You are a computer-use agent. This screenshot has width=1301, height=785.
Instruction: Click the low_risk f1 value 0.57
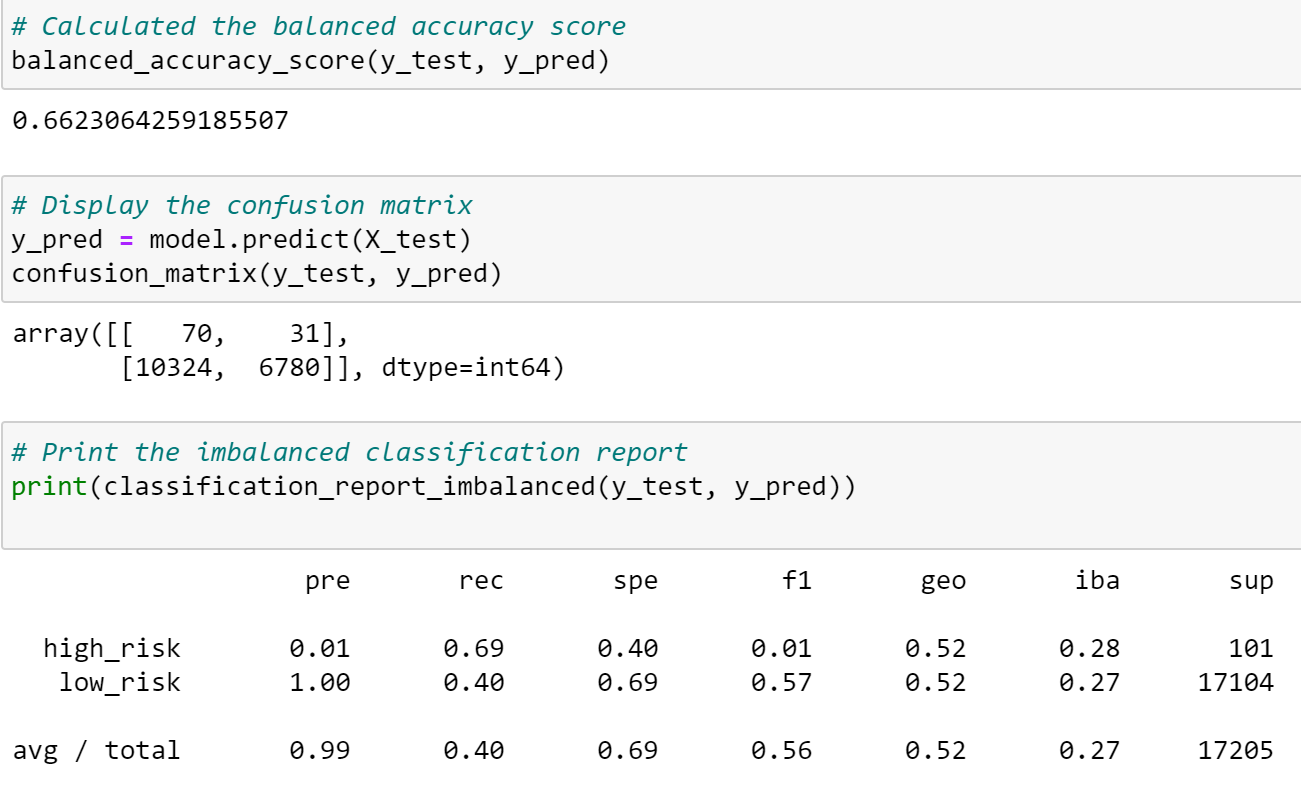tap(782, 683)
